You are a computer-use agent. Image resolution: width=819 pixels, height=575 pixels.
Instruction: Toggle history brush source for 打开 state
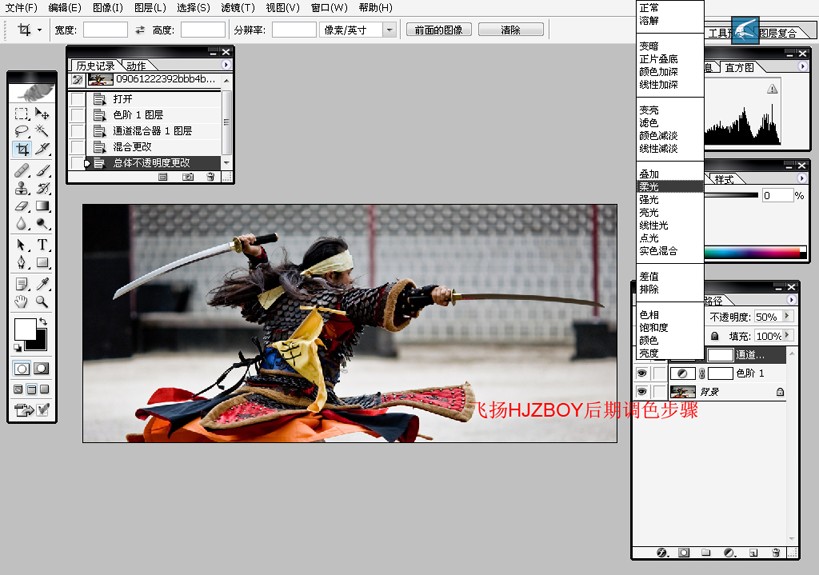click(77, 99)
